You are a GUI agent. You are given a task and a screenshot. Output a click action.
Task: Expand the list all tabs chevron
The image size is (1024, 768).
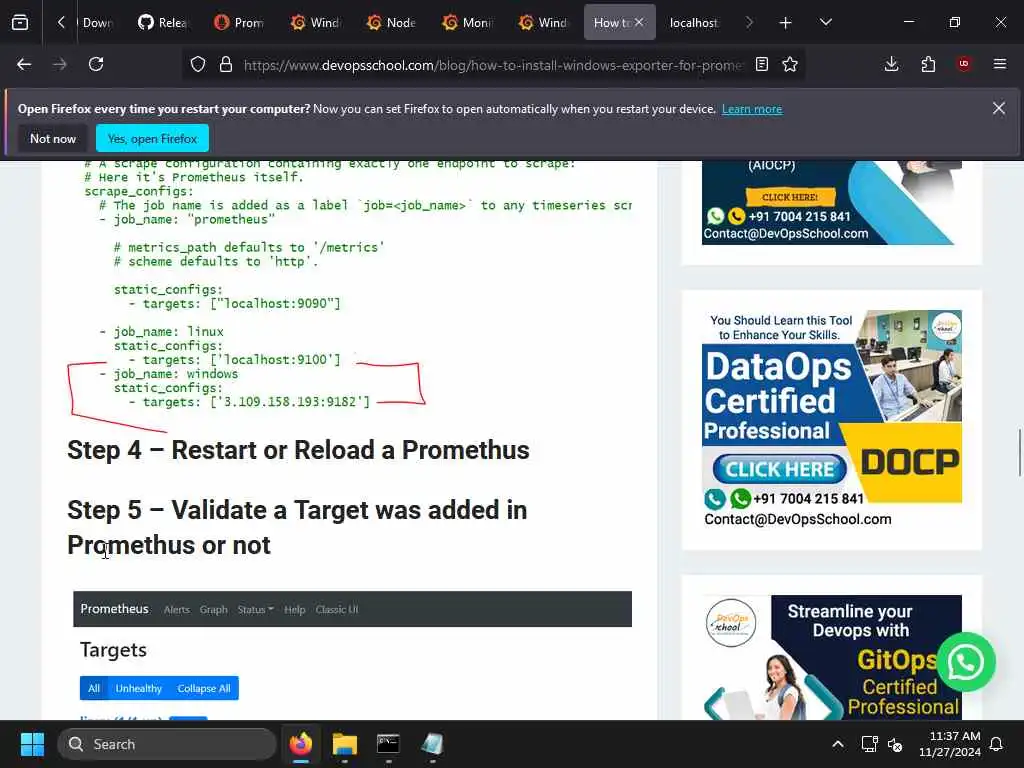pyautogui.click(x=826, y=23)
